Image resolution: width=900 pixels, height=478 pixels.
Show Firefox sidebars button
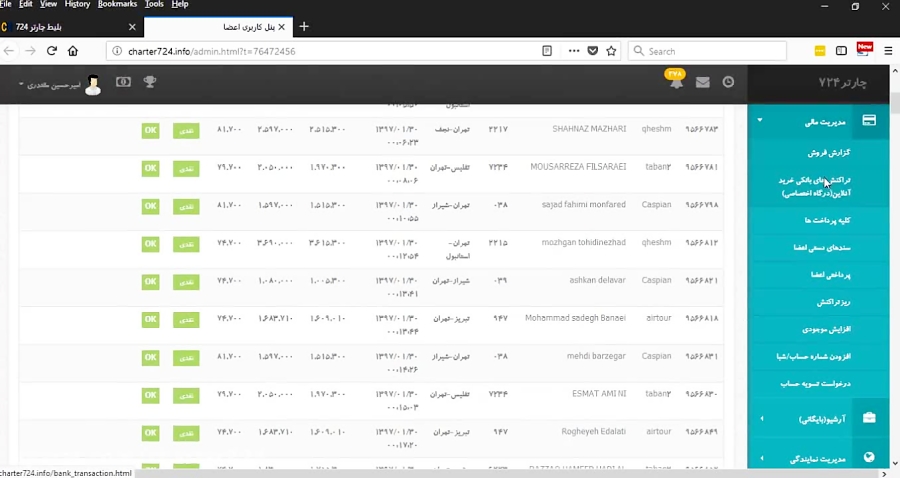[841, 51]
